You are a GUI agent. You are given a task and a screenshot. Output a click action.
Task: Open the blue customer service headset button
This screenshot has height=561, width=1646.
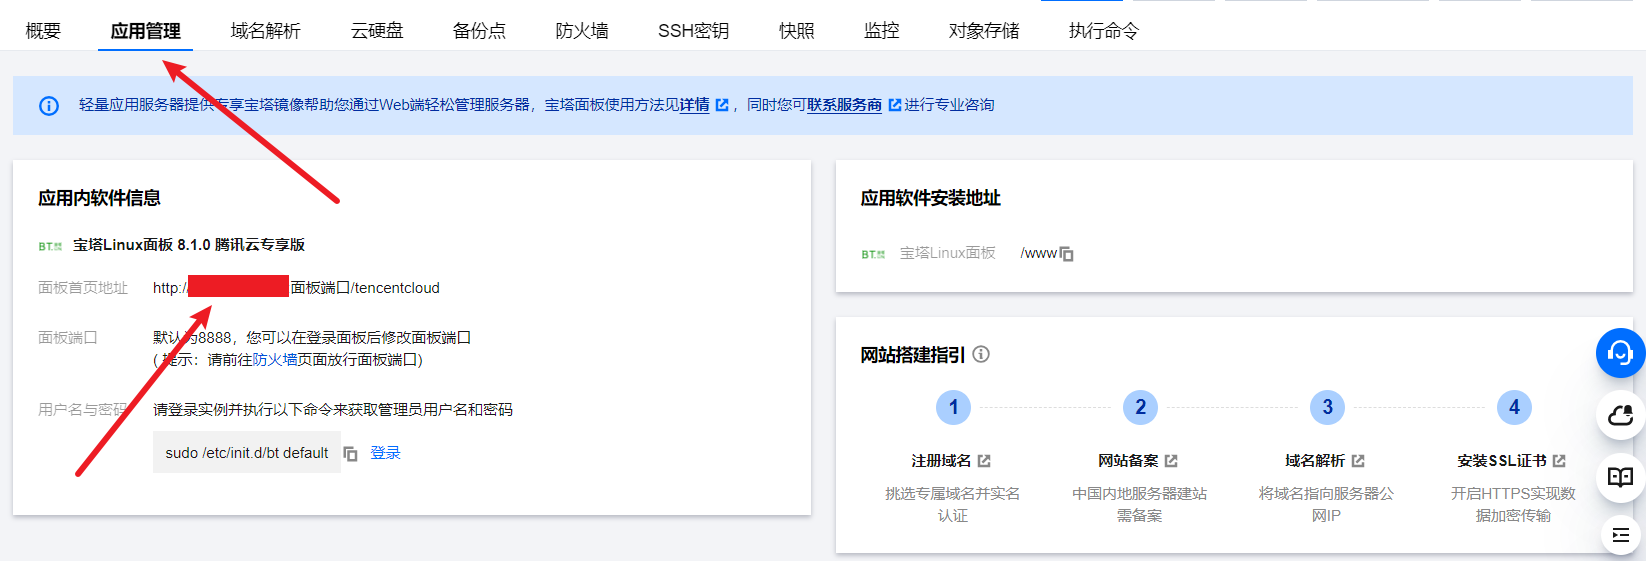tap(1620, 353)
